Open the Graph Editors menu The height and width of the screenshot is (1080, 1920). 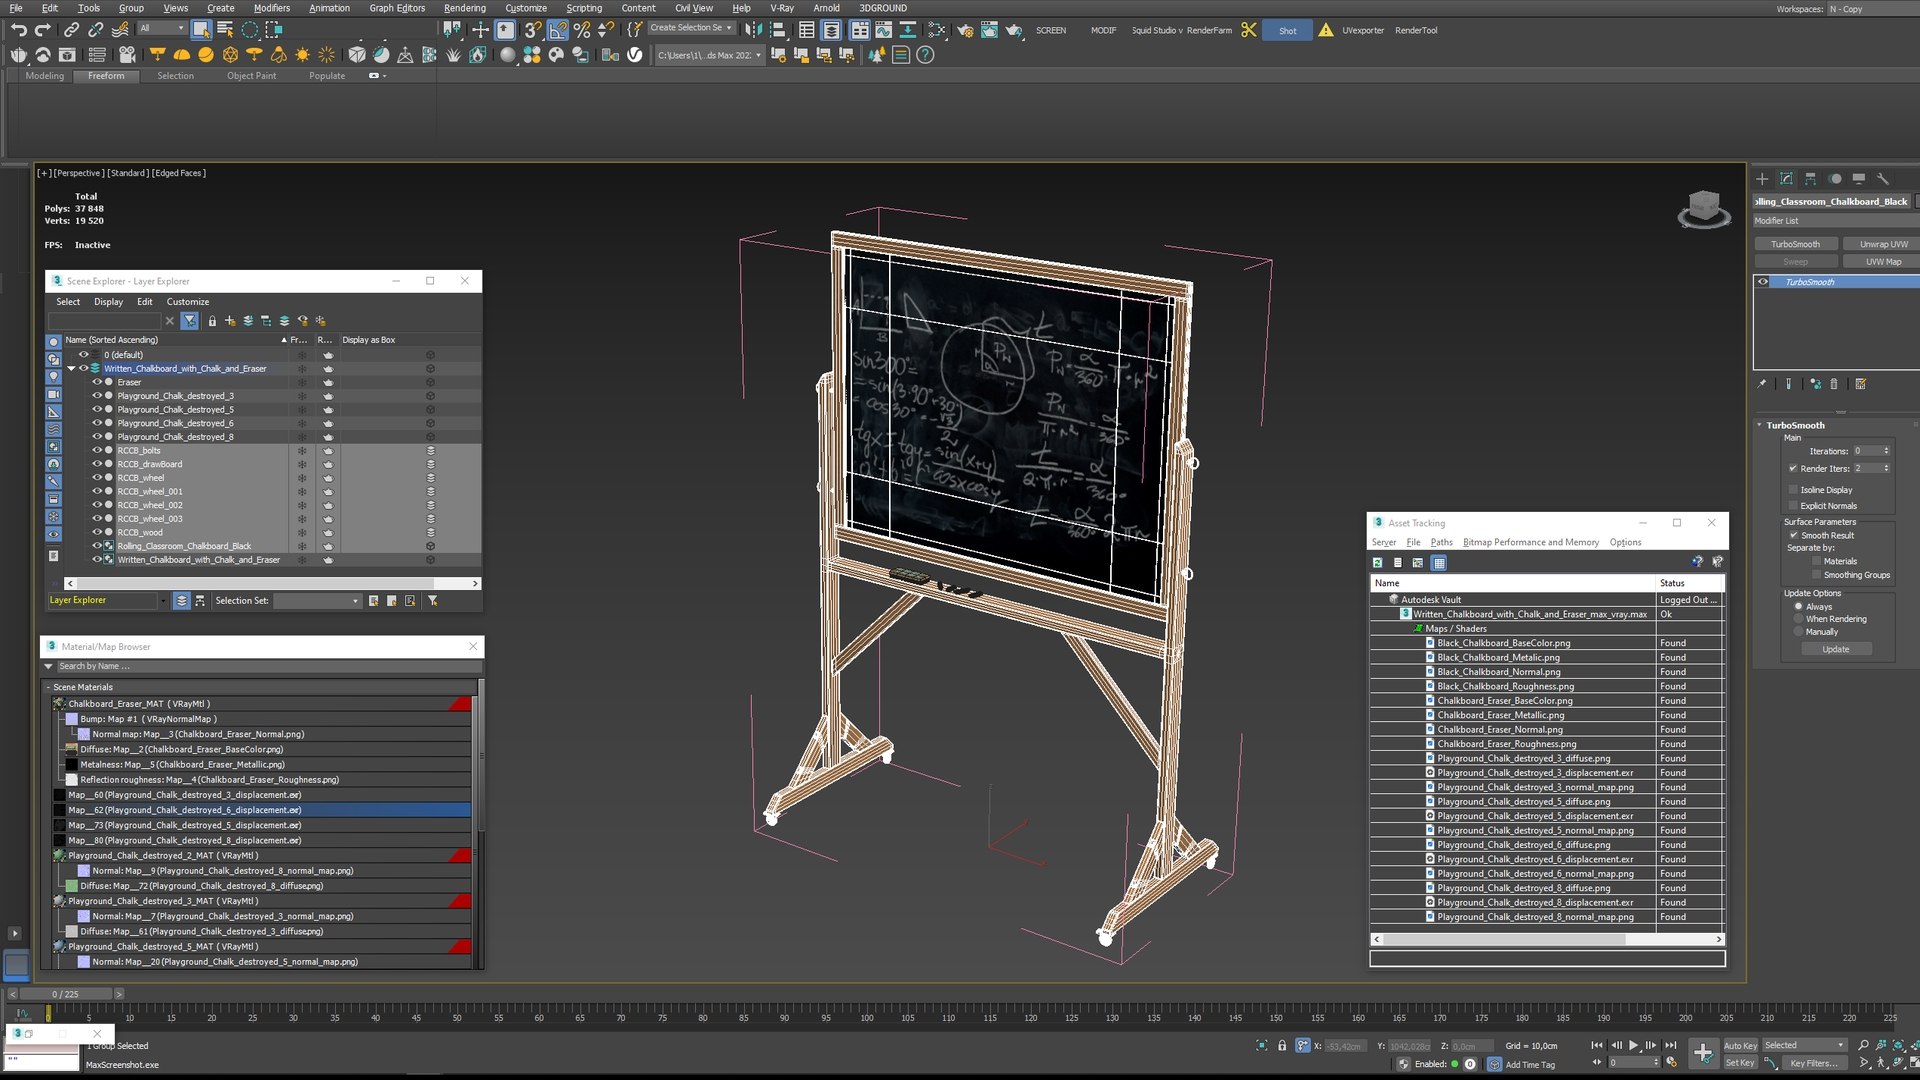tap(397, 8)
